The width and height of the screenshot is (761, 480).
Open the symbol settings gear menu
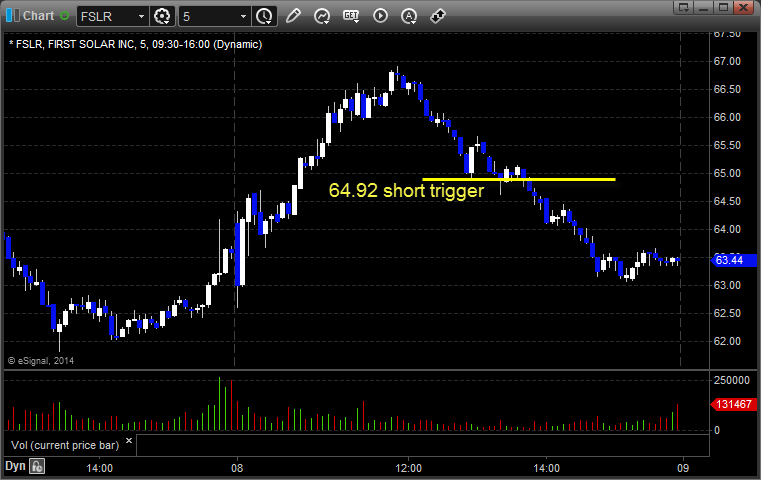pos(162,16)
